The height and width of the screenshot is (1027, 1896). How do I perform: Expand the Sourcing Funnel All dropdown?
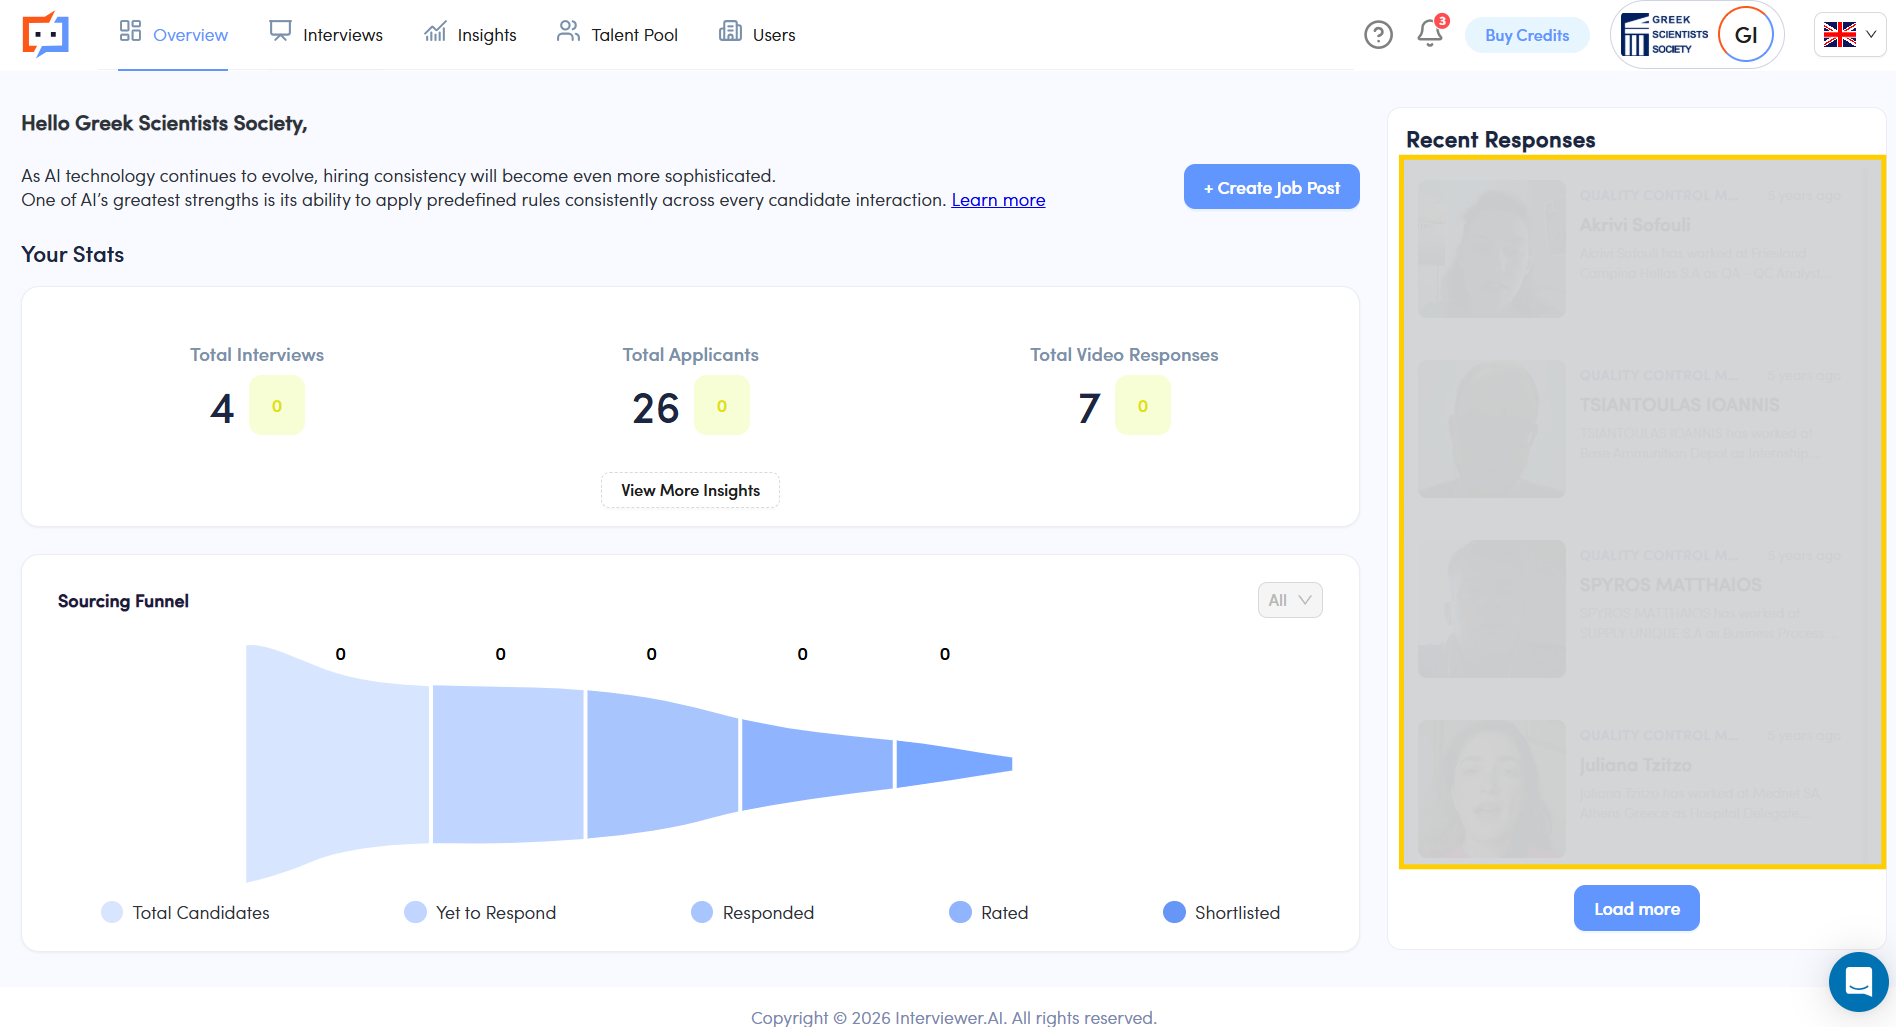pos(1290,600)
